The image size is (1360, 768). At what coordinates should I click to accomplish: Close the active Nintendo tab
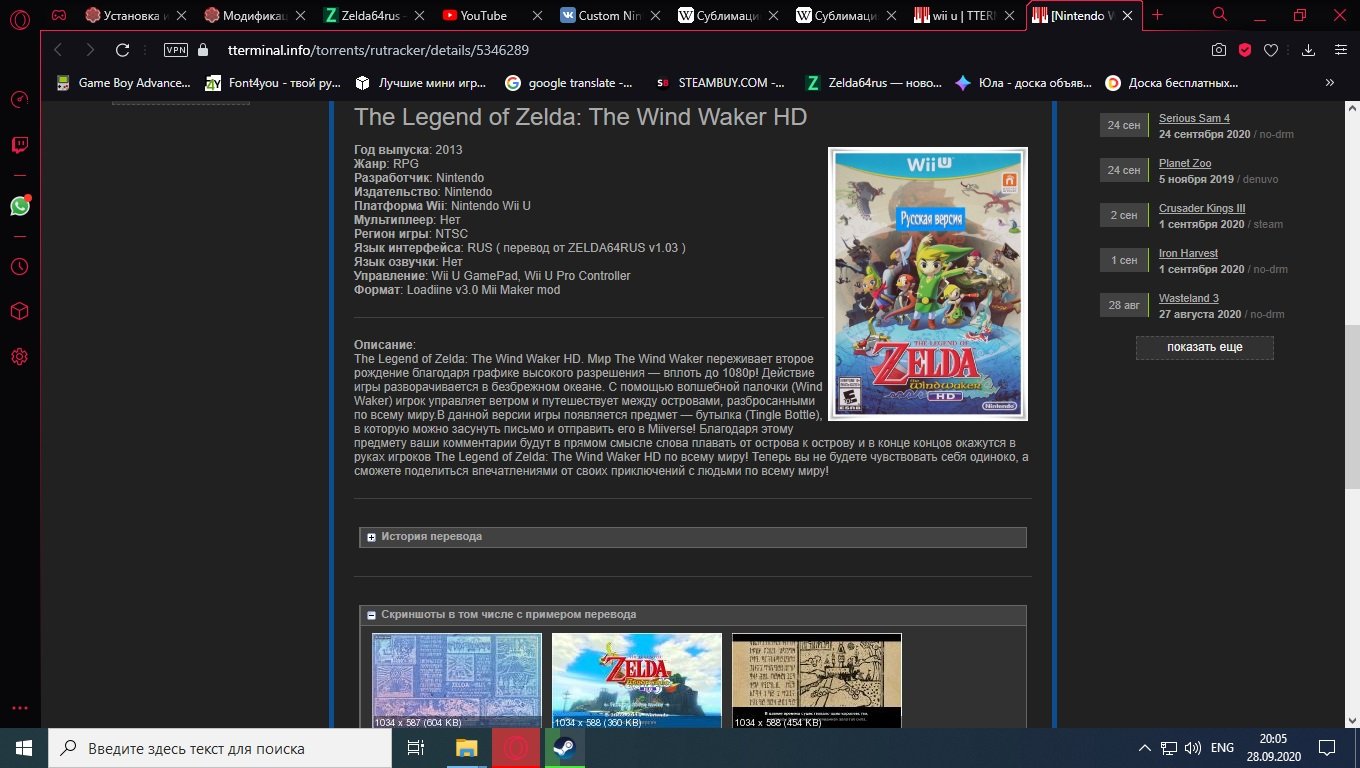pos(1128,15)
